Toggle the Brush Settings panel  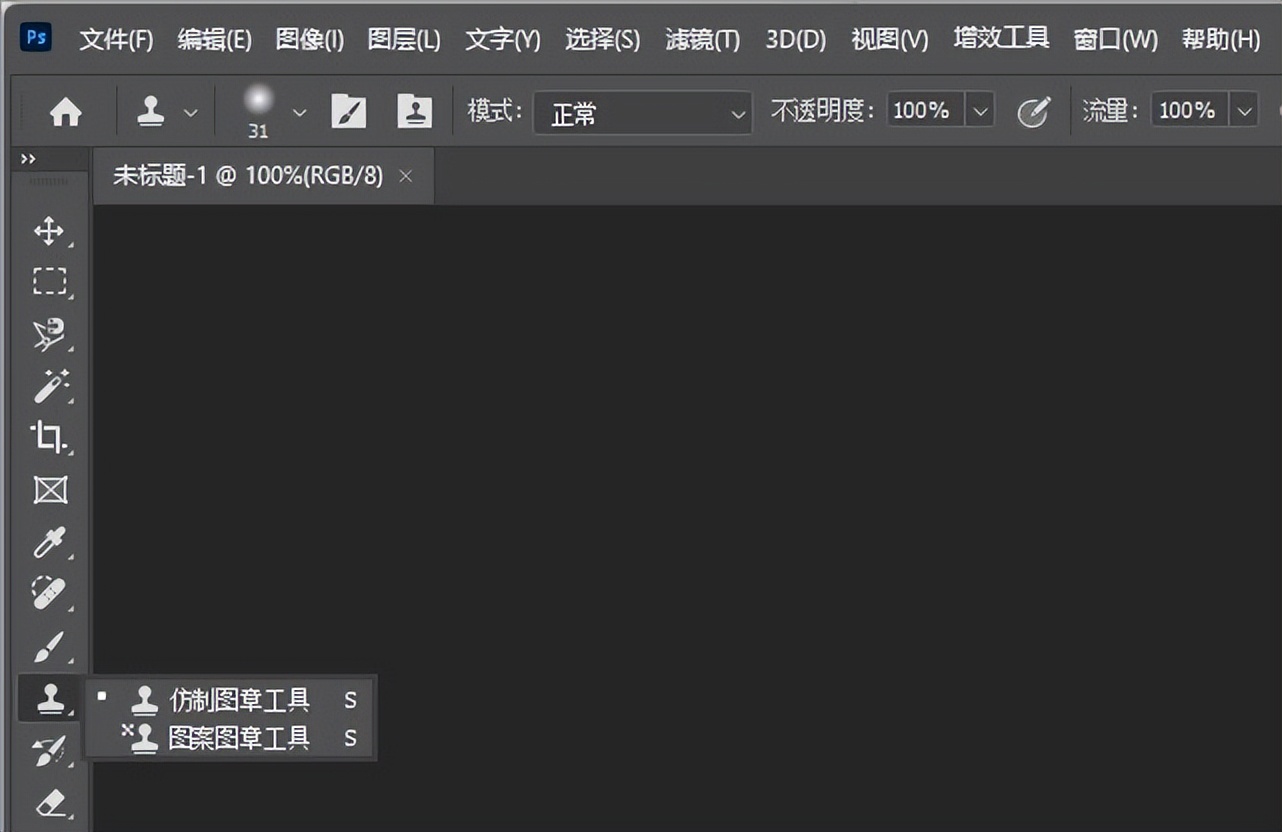coord(348,111)
